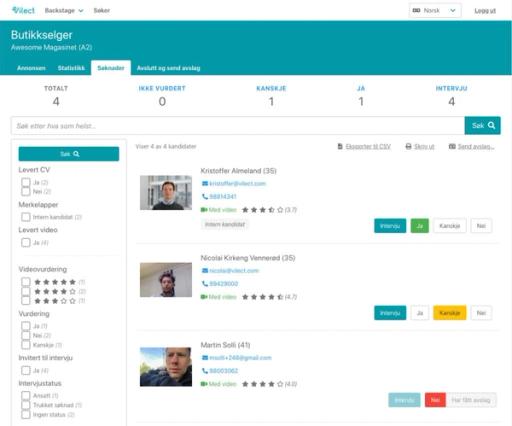Click the main Søk button with magnifier
The width and height of the screenshot is (512, 426).
click(483, 126)
